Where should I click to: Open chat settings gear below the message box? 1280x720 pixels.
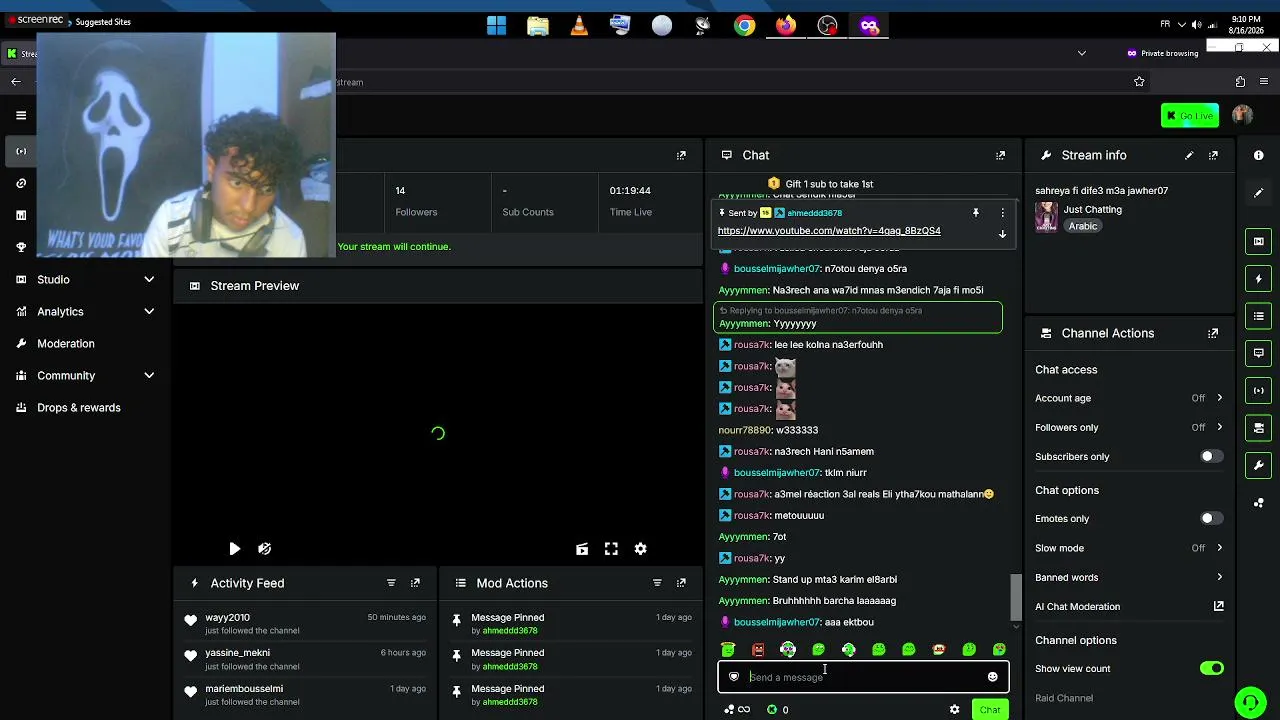954,710
